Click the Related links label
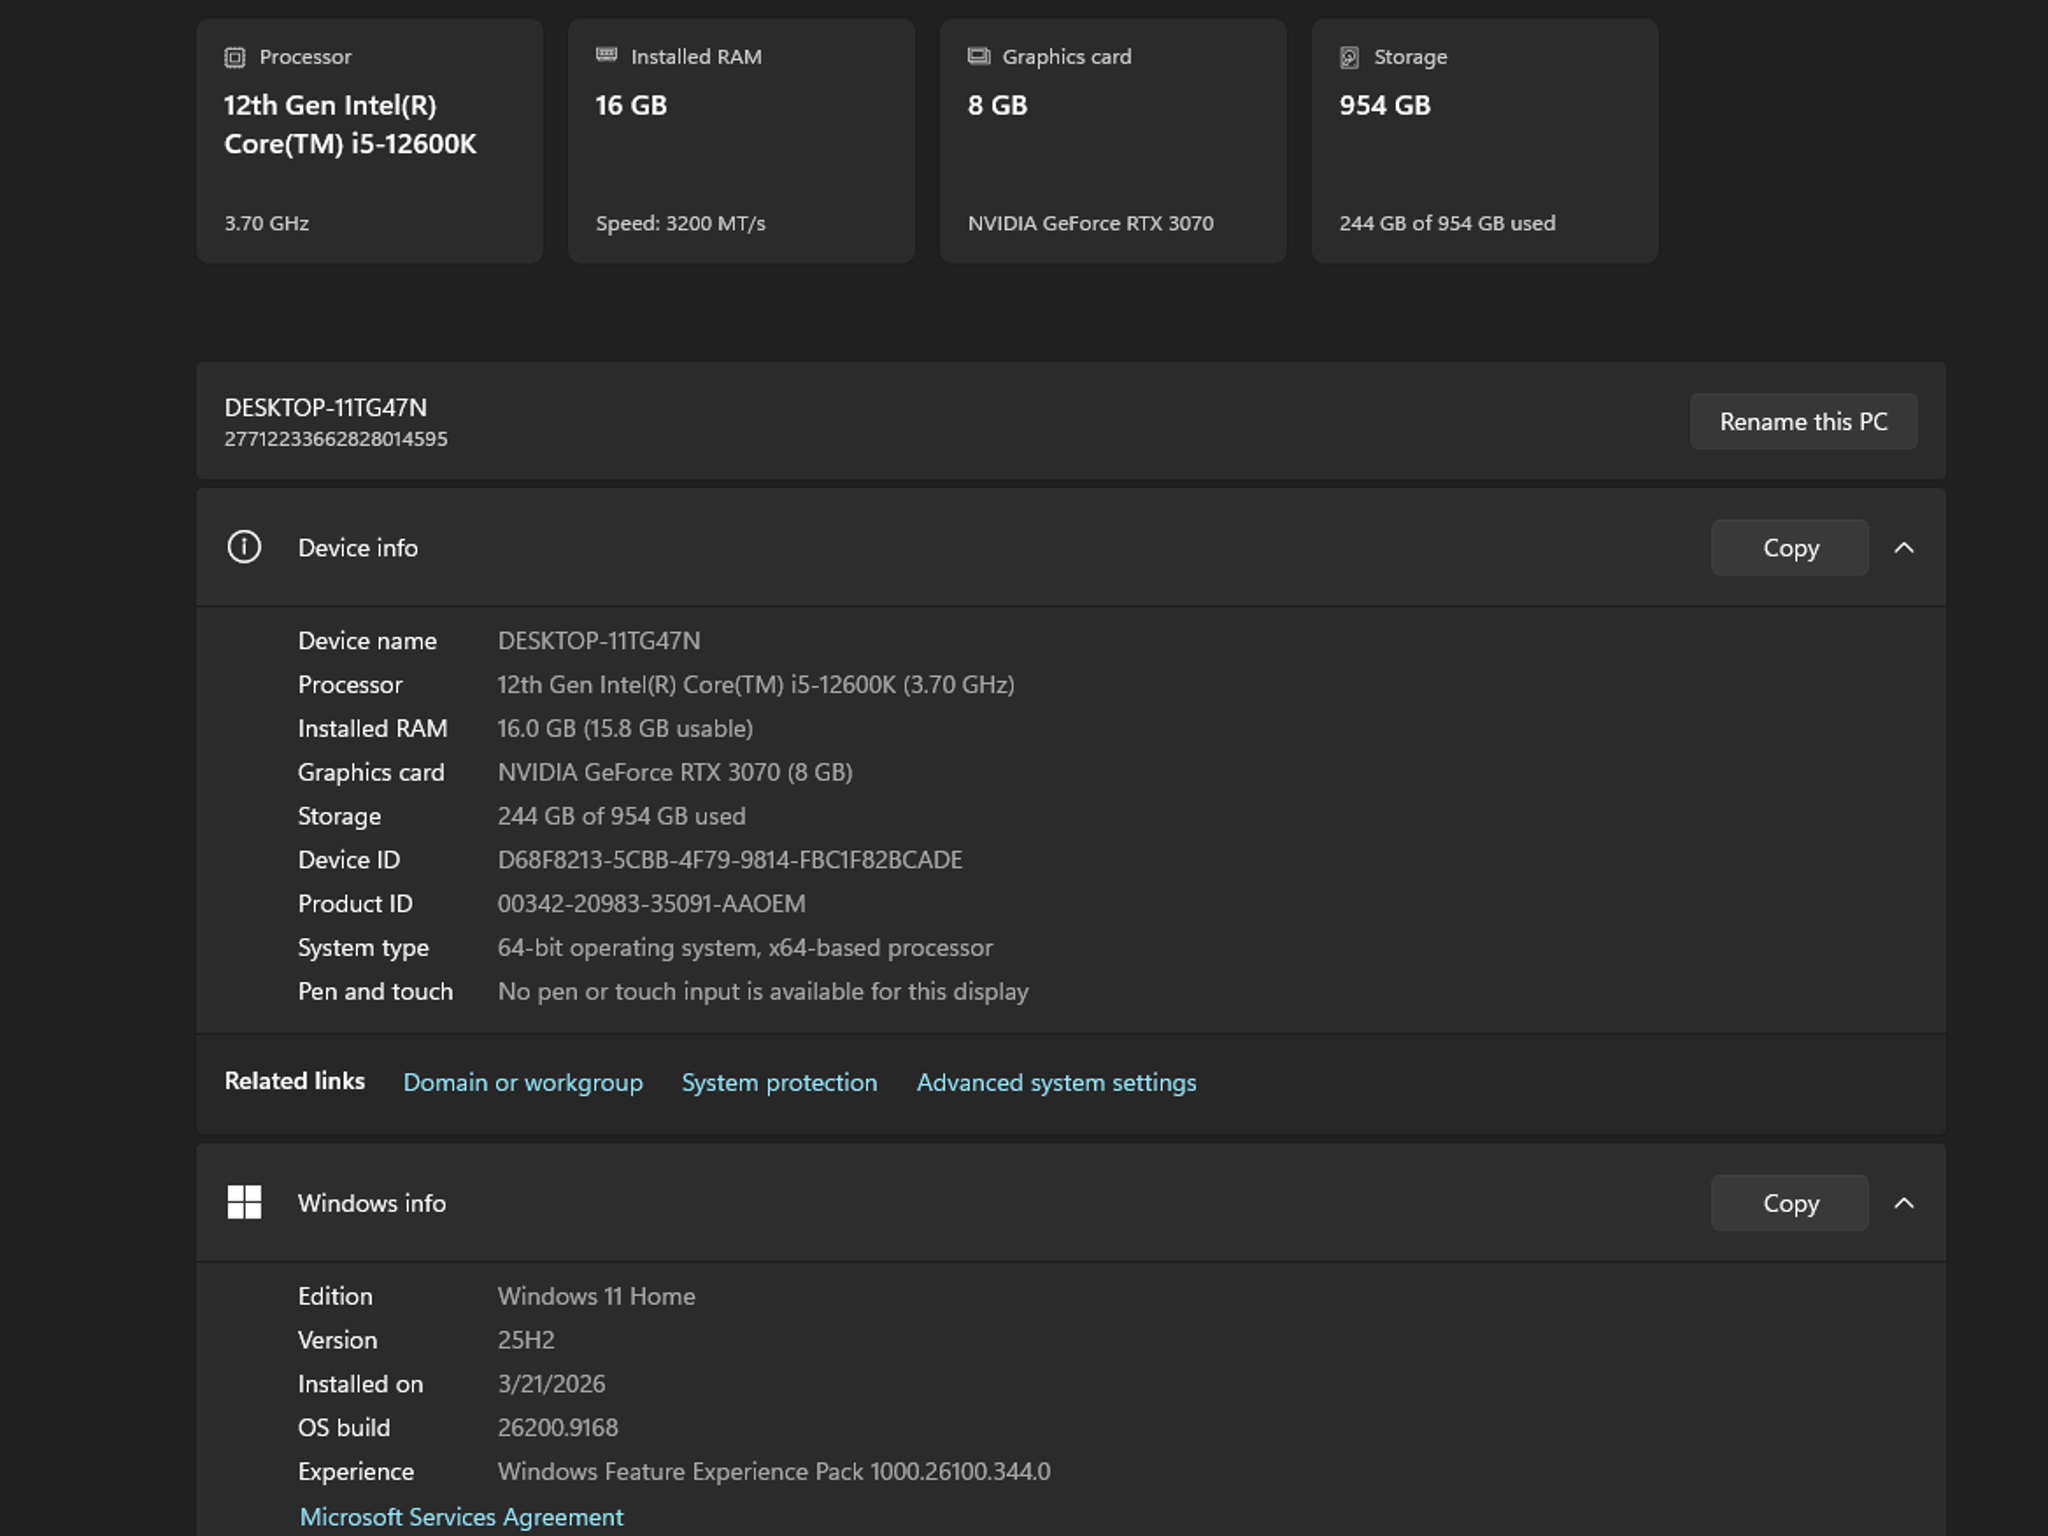 point(294,1081)
